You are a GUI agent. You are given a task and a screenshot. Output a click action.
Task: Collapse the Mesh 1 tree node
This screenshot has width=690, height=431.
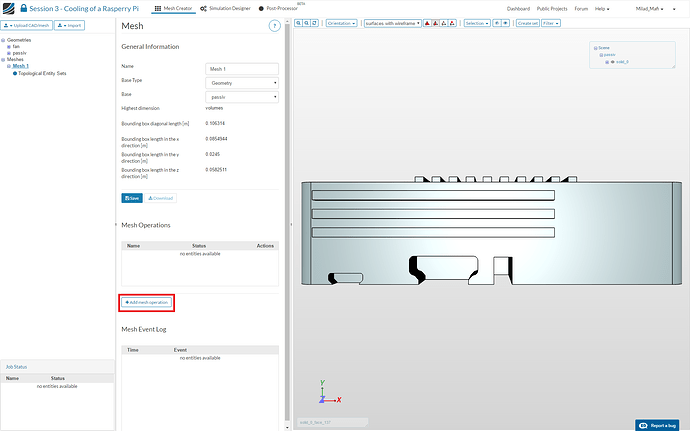[x=9, y=66]
